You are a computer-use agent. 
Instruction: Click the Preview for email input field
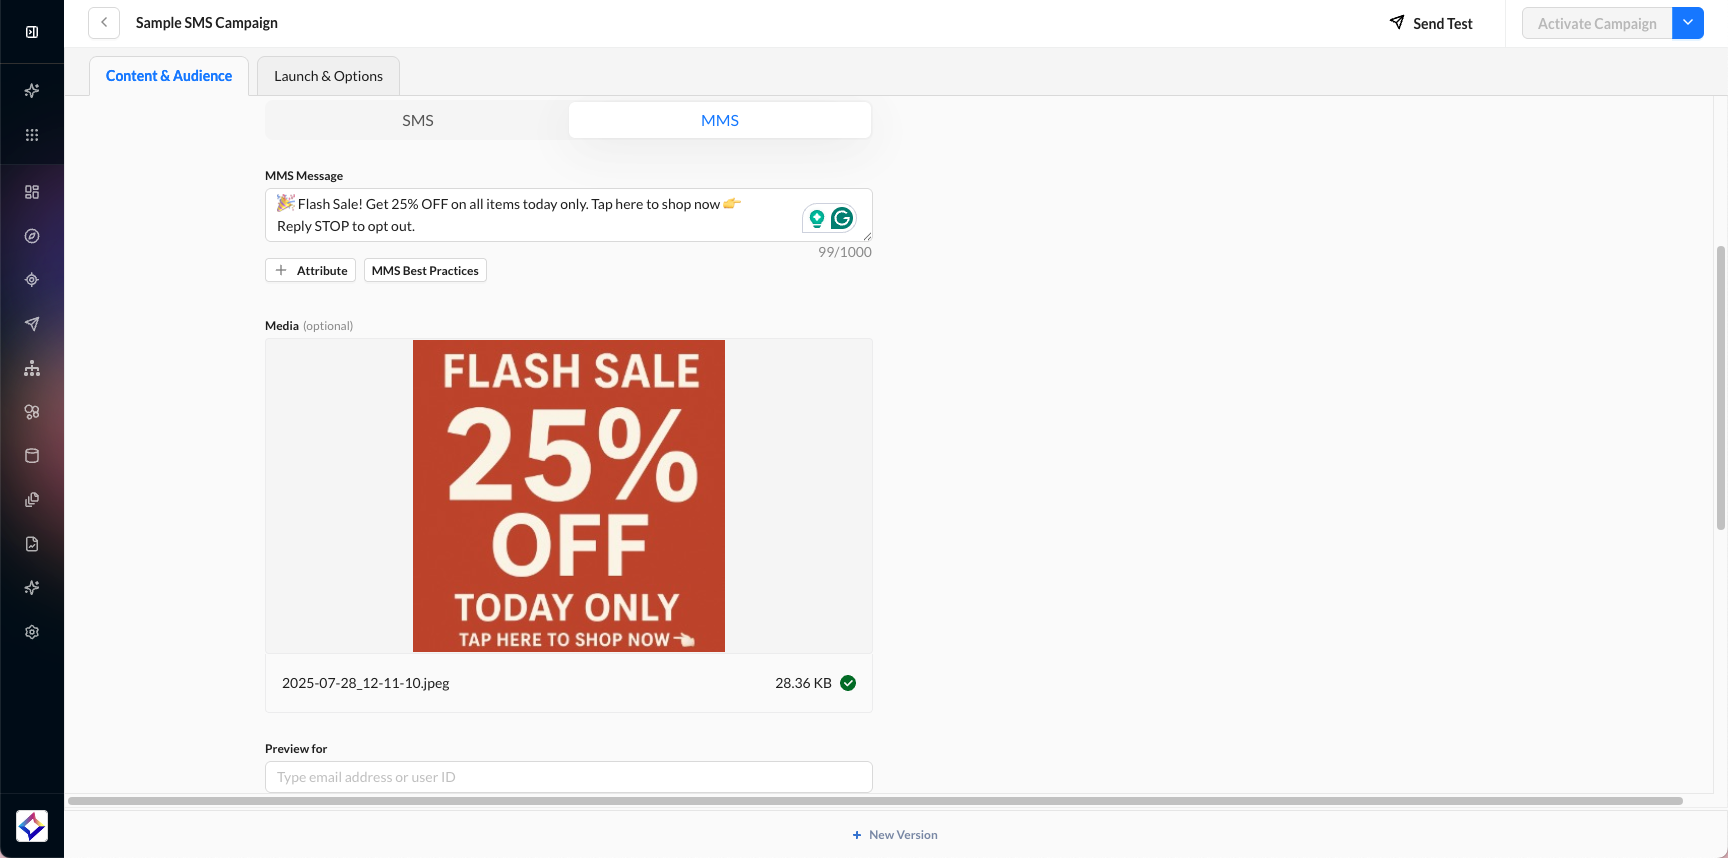pos(568,777)
